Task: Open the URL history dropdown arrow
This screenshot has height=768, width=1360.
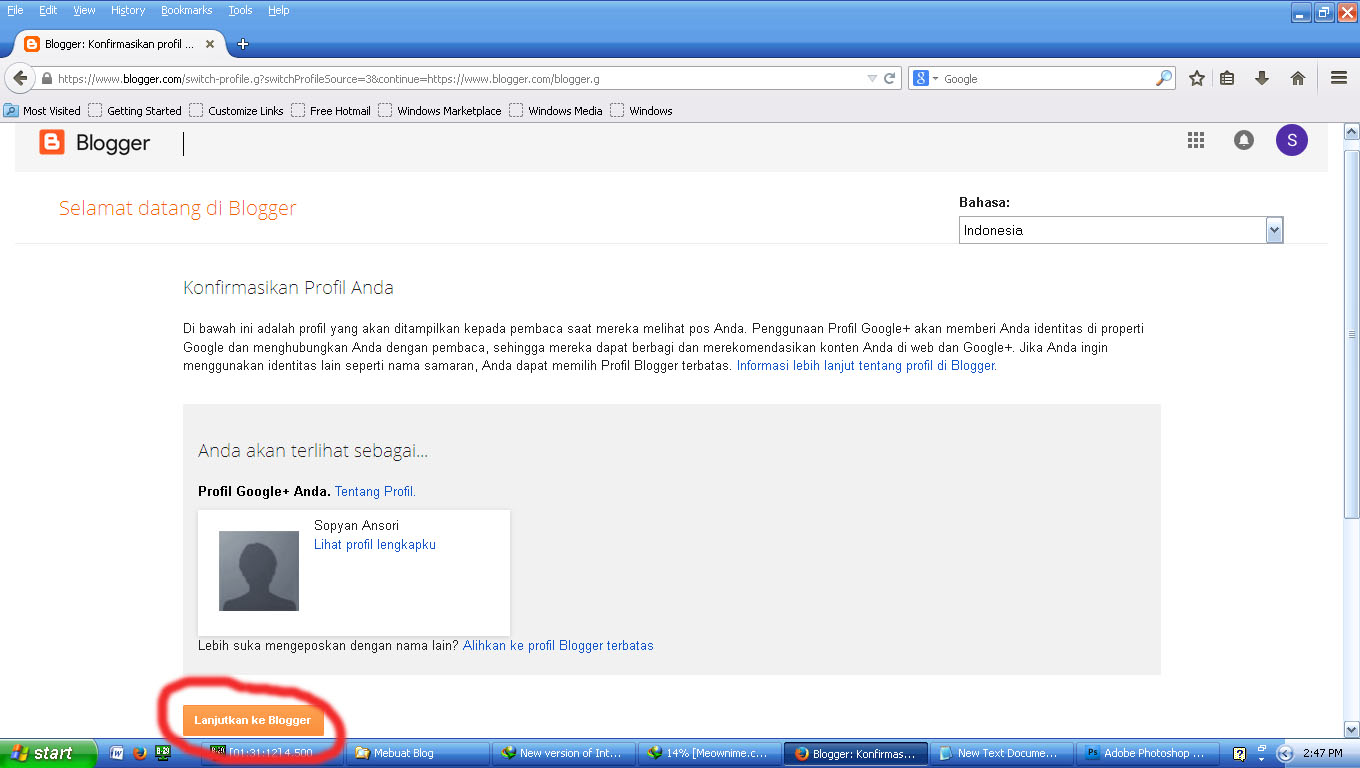Action: click(x=871, y=78)
